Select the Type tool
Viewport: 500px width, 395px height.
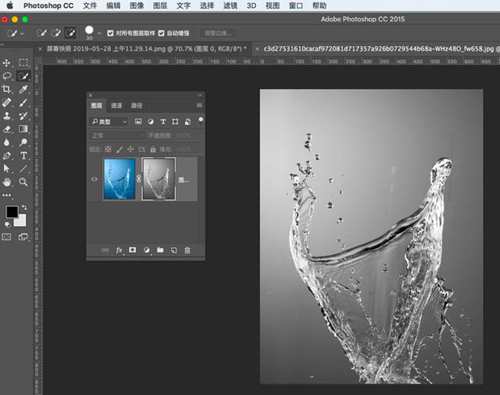tap(23, 156)
